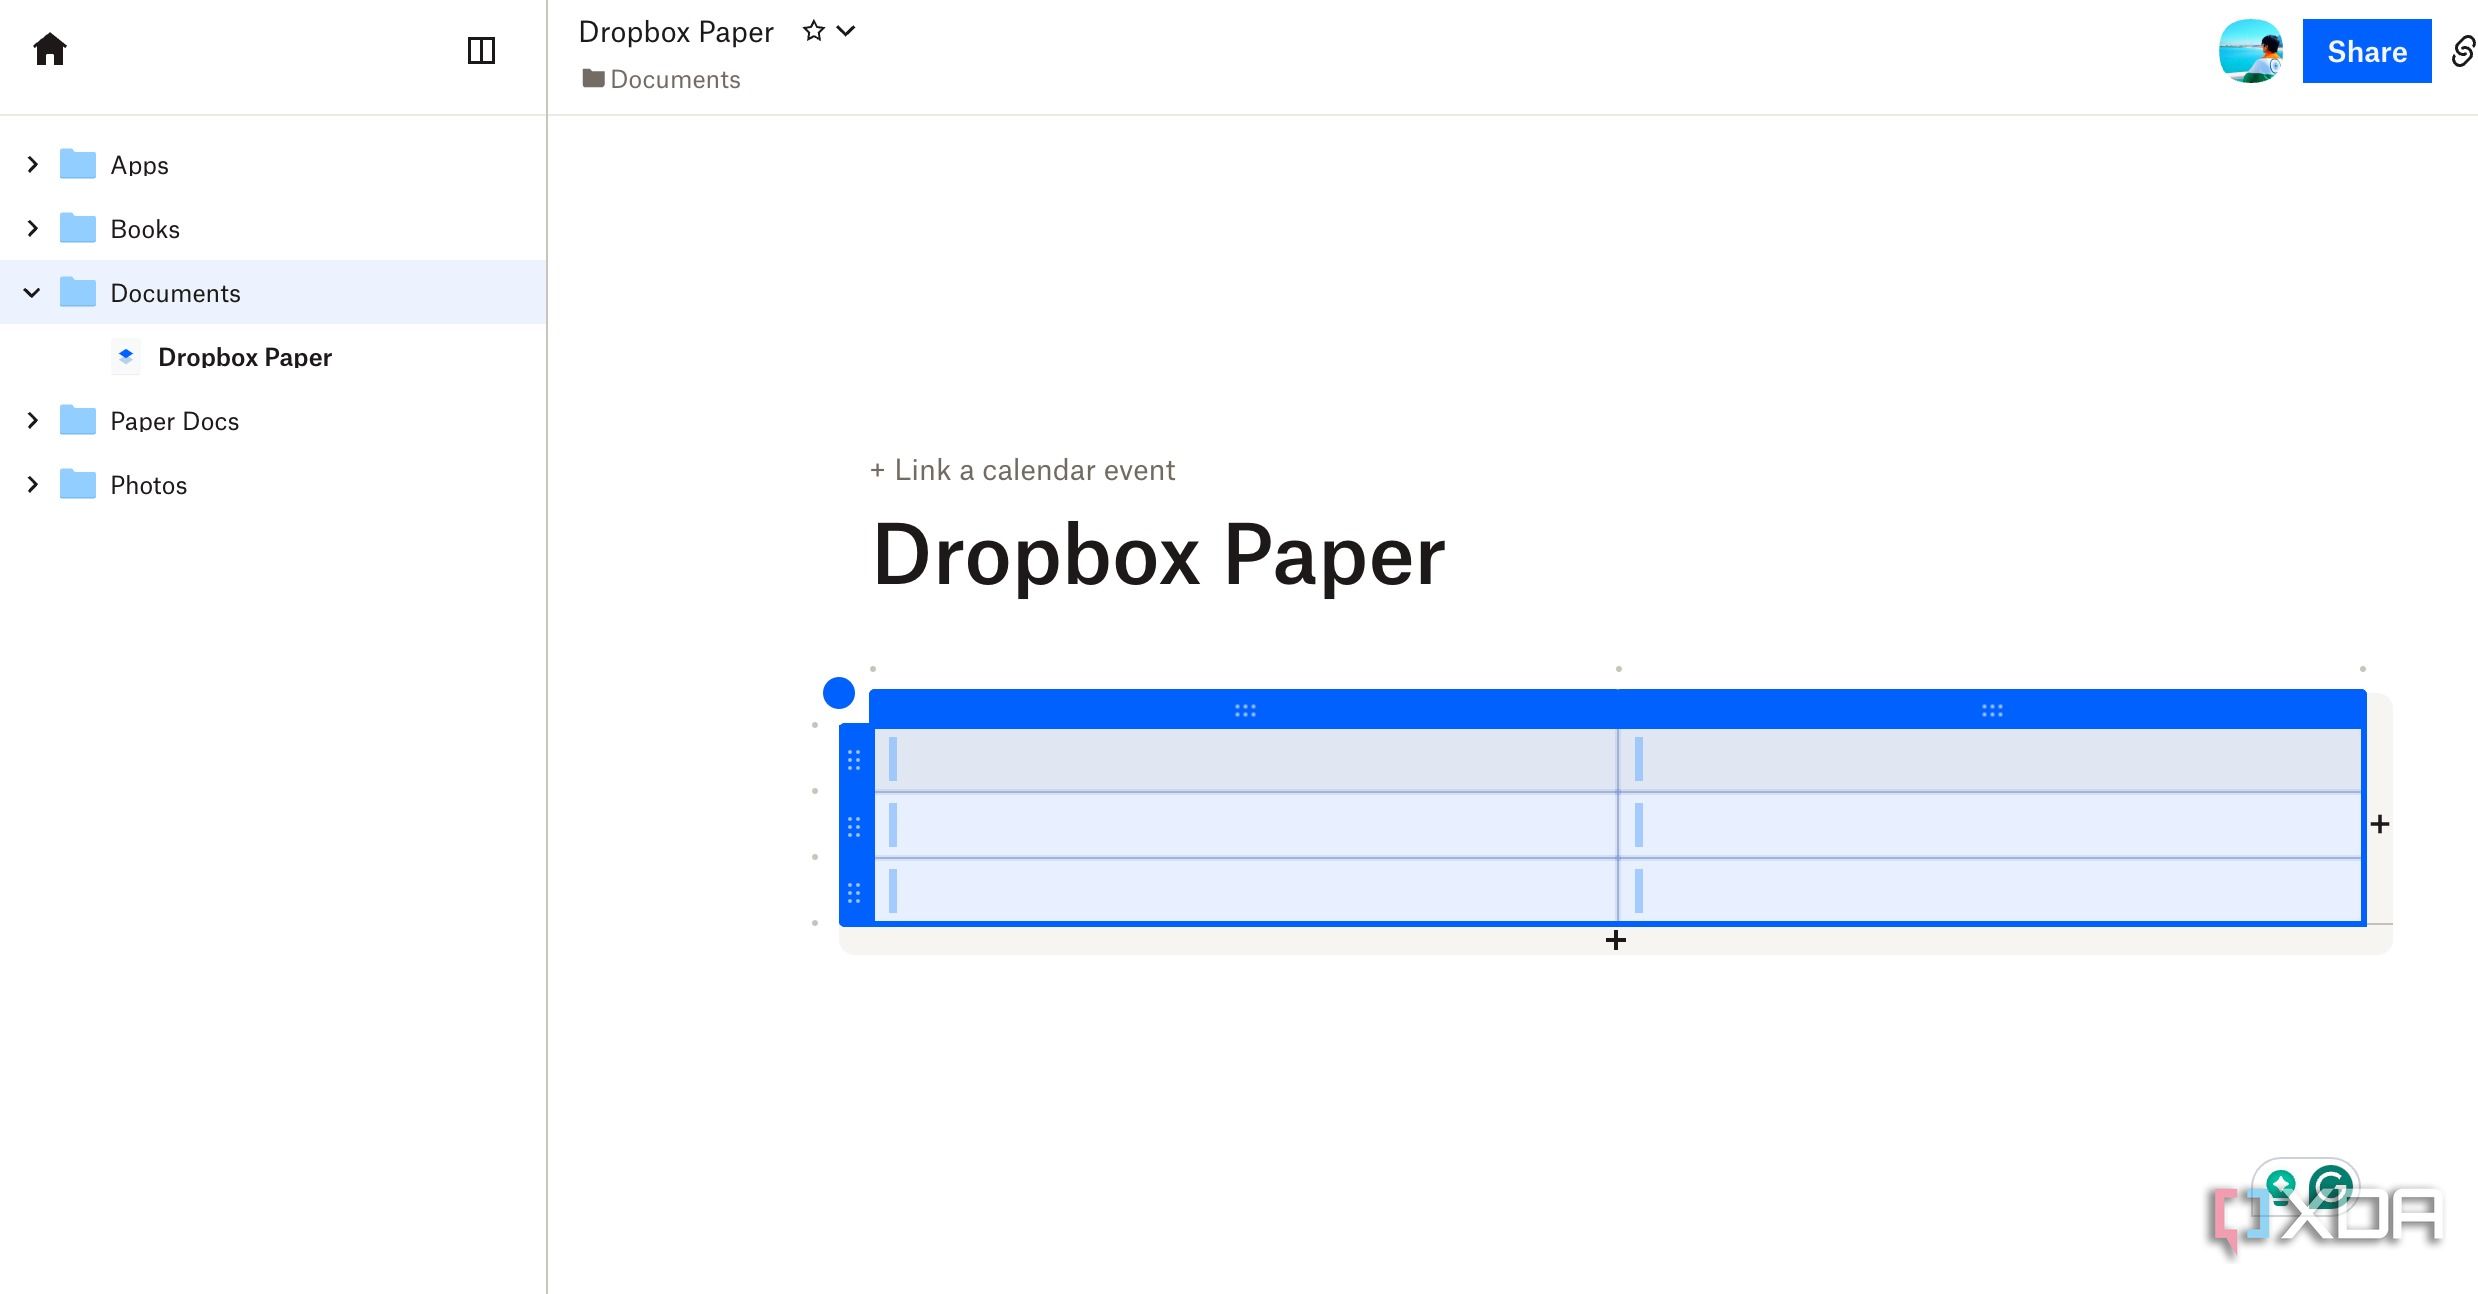The height and width of the screenshot is (1294, 2478).
Task: Open the Grammarly extension icon
Action: click(x=2331, y=1187)
